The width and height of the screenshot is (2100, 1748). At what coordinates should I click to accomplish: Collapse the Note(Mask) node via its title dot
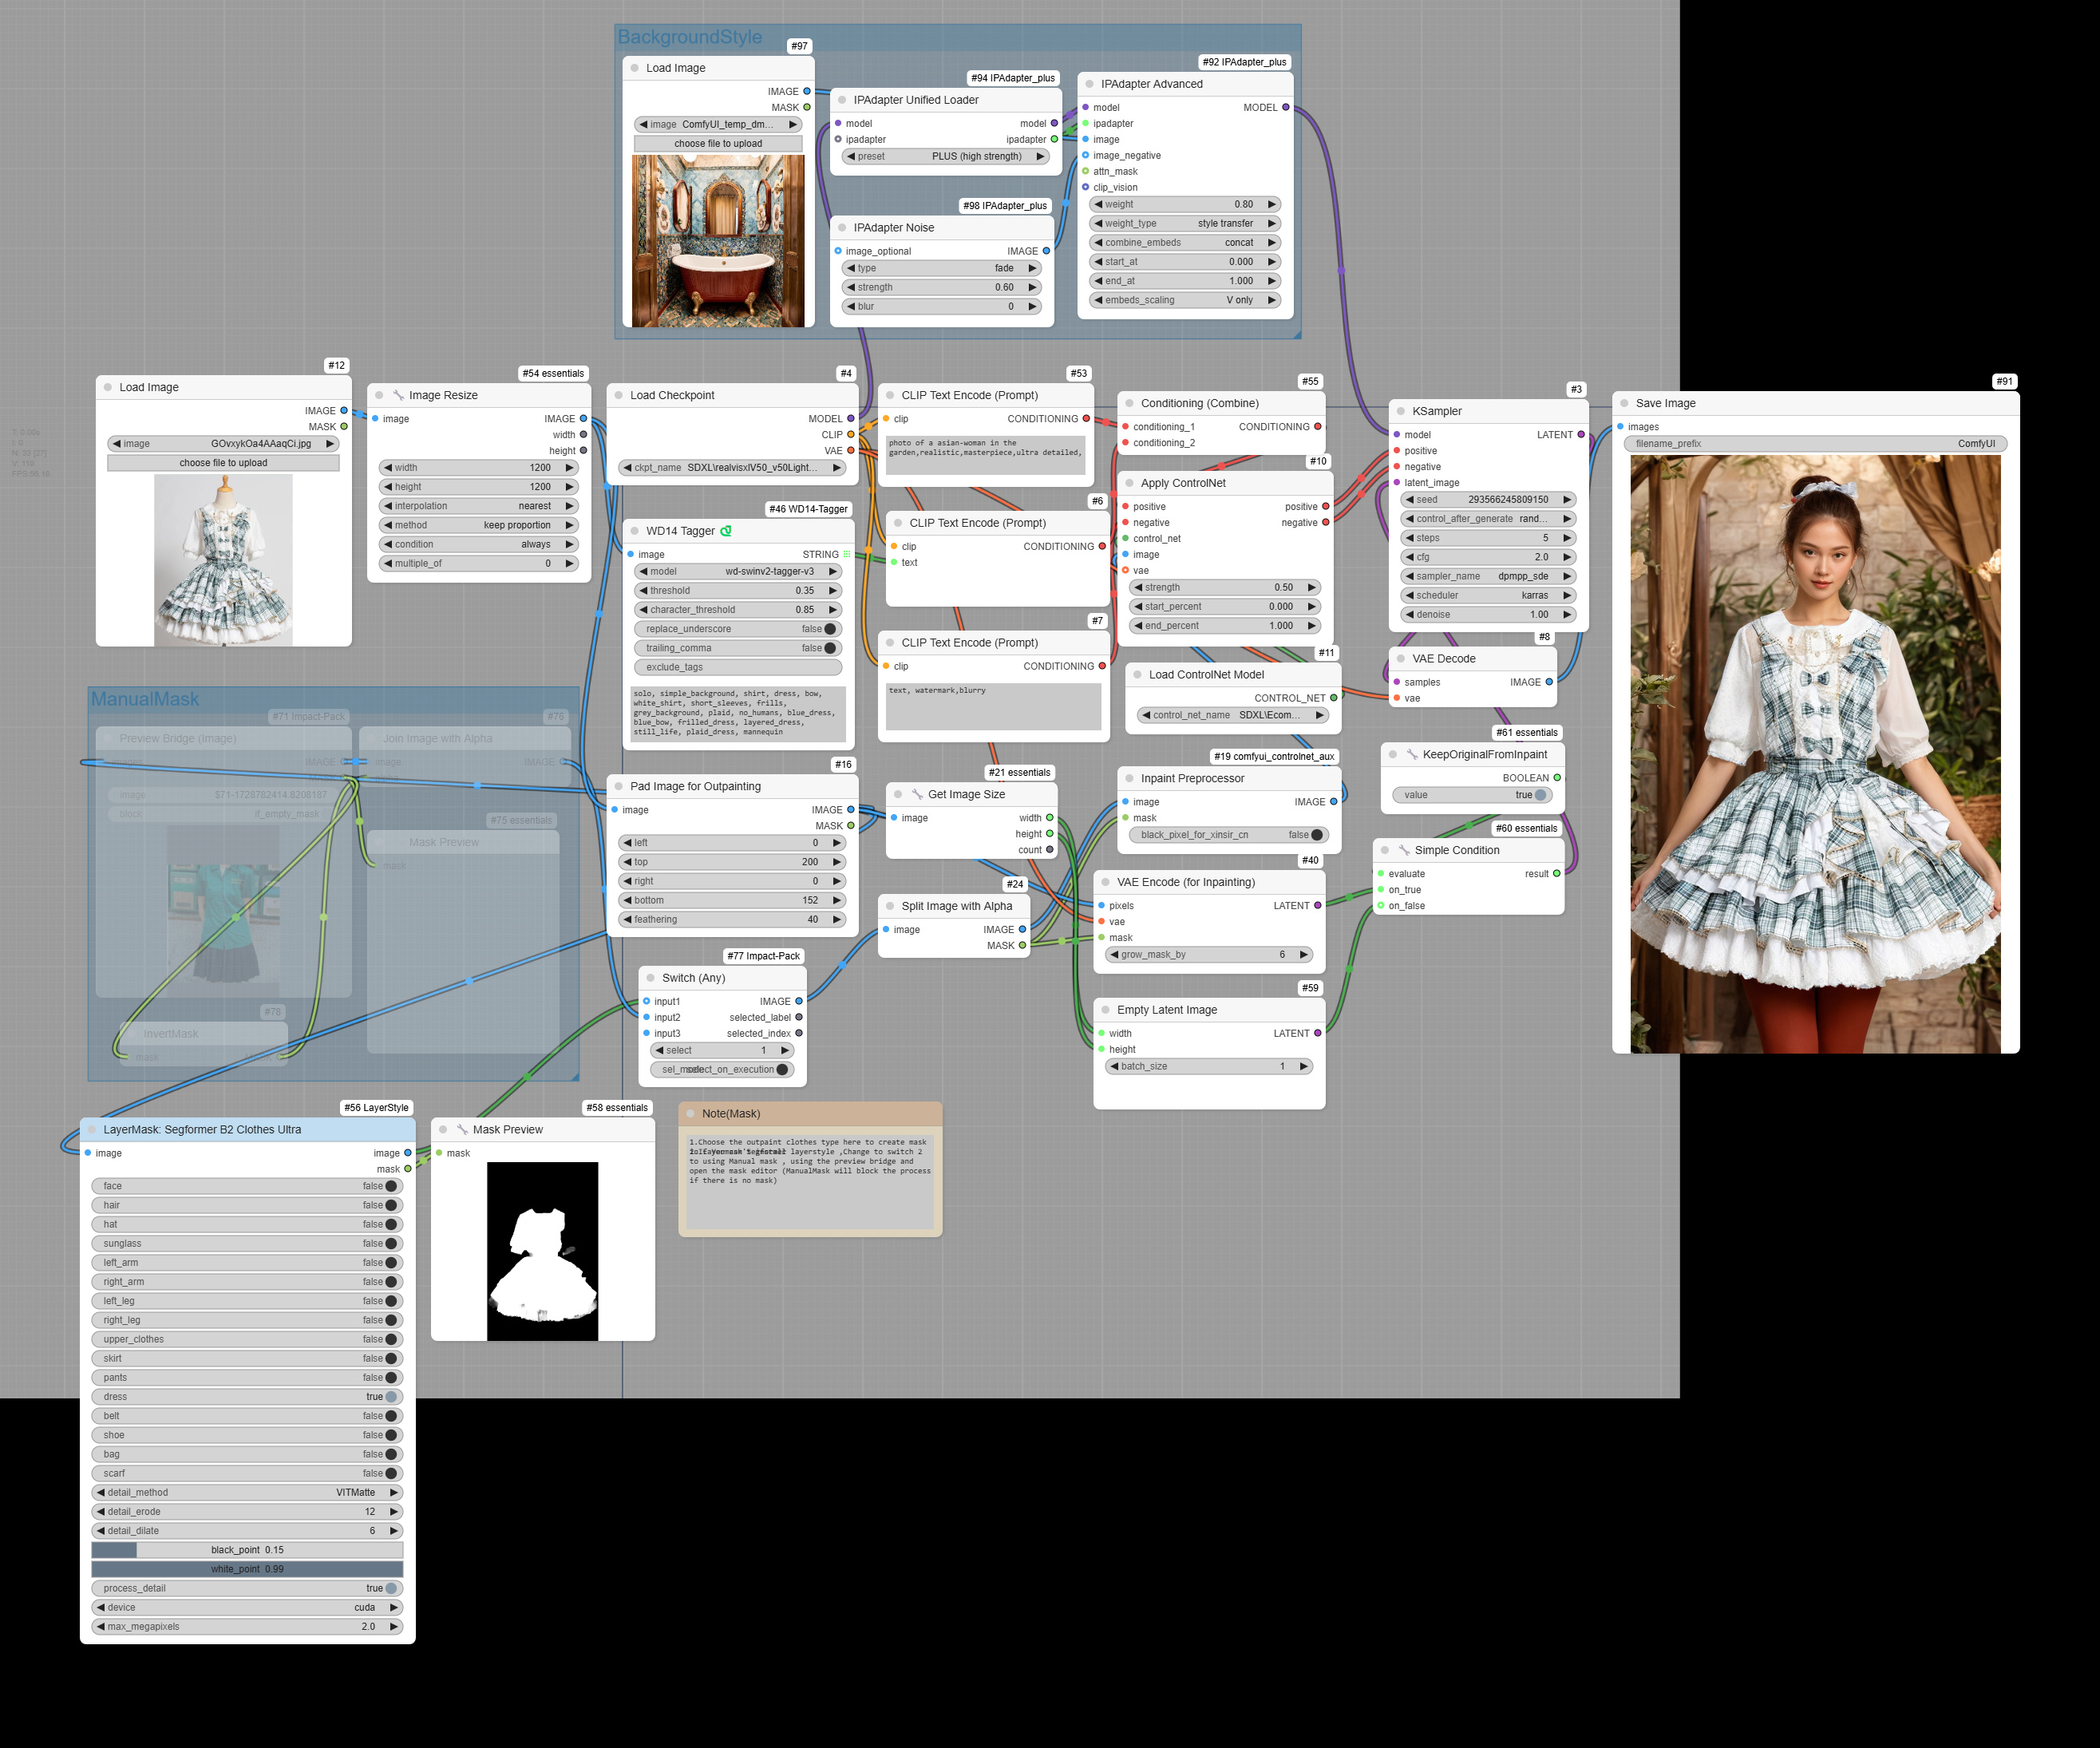(690, 1114)
